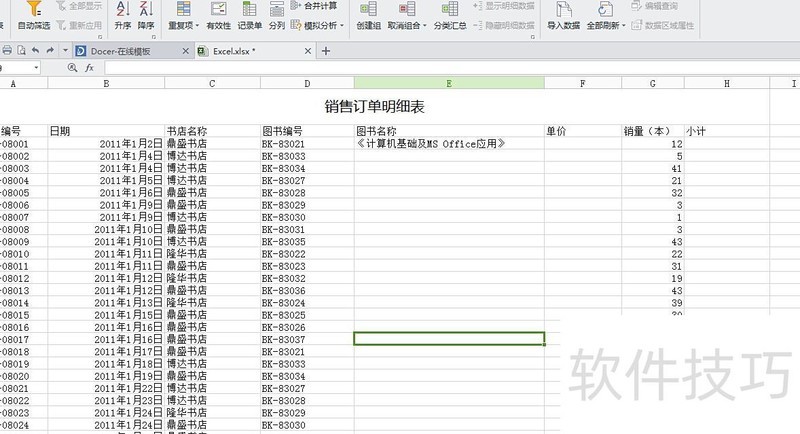
Task: Click the print icon in quick toolbar
Action: pyautogui.click(x=7, y=50)
